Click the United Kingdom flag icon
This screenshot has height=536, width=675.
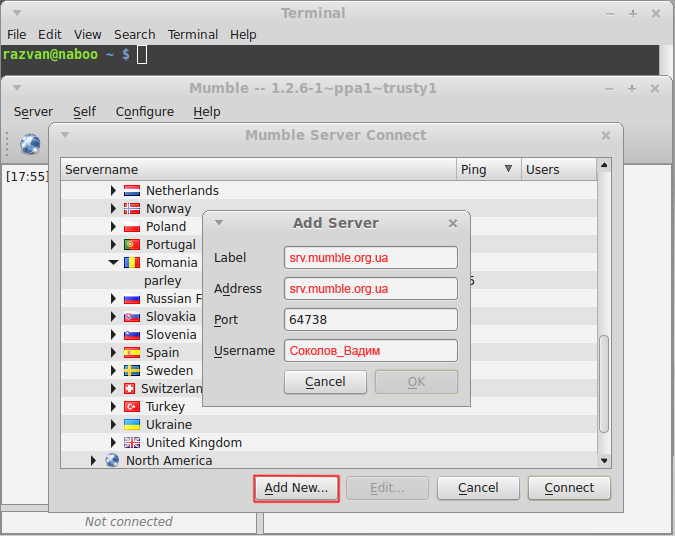tap(132, 442)
